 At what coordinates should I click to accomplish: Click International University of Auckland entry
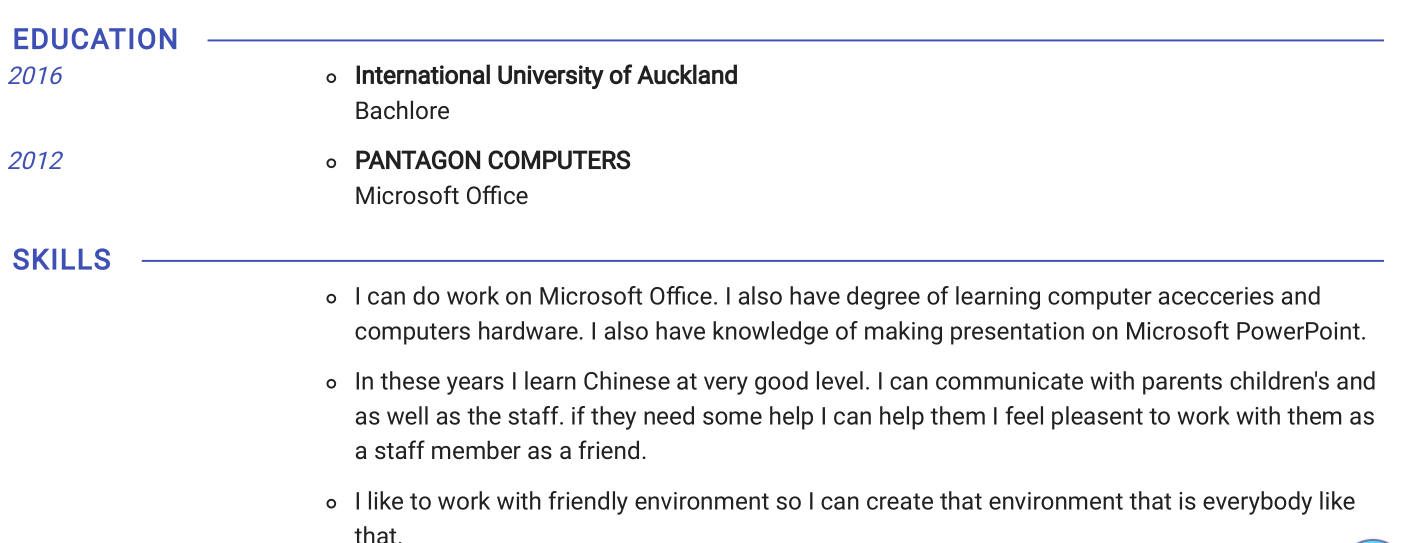point(546,76)
